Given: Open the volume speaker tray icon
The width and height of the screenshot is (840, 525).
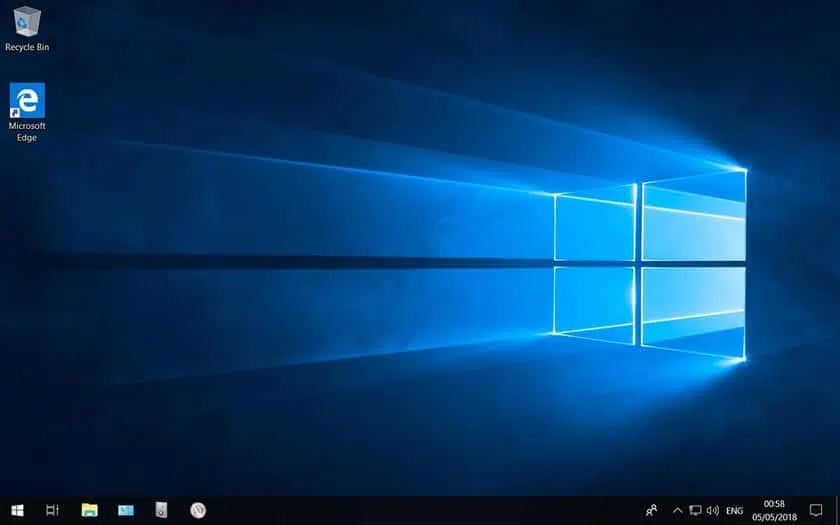Looking at the screenshot, I should (x=712, y=510).
